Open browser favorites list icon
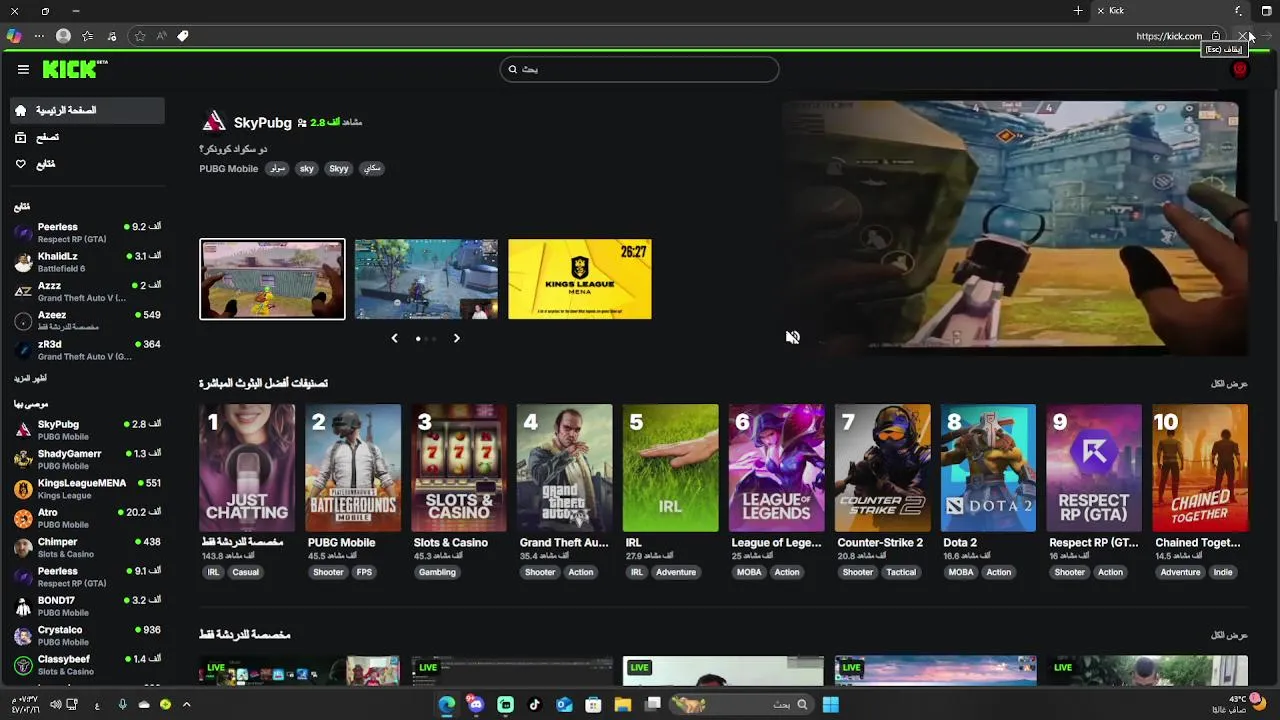Image resolution: width=1280 pixels, height=720 pixels. 88,36
